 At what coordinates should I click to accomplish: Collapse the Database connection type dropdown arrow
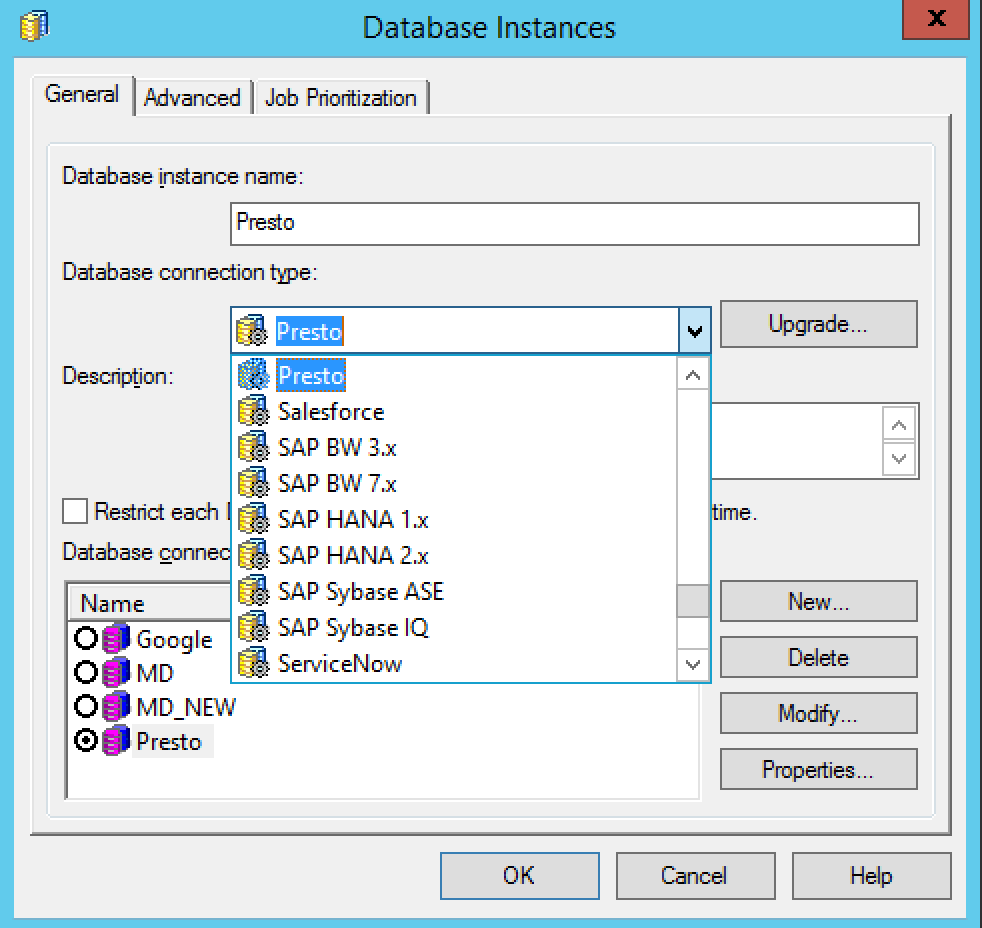pyautogui.click(x=695, y=330)
